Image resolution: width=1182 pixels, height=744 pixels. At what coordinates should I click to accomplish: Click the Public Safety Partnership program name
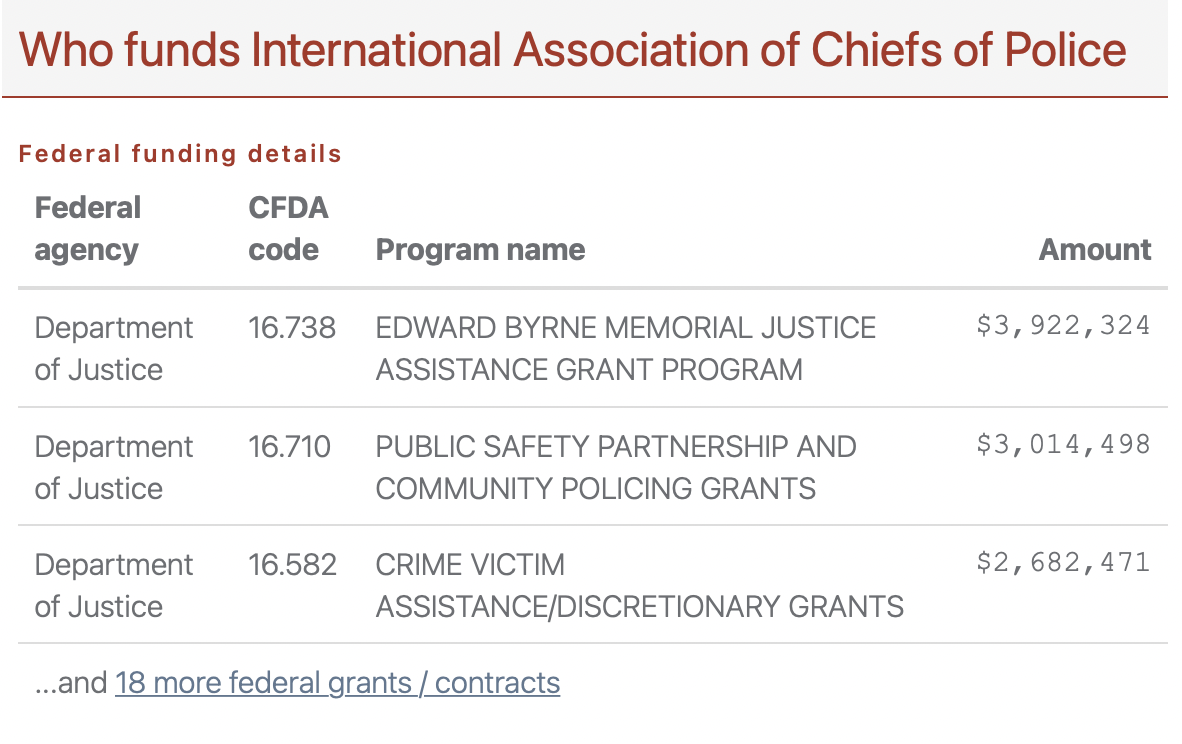click(x=616, y=468)
